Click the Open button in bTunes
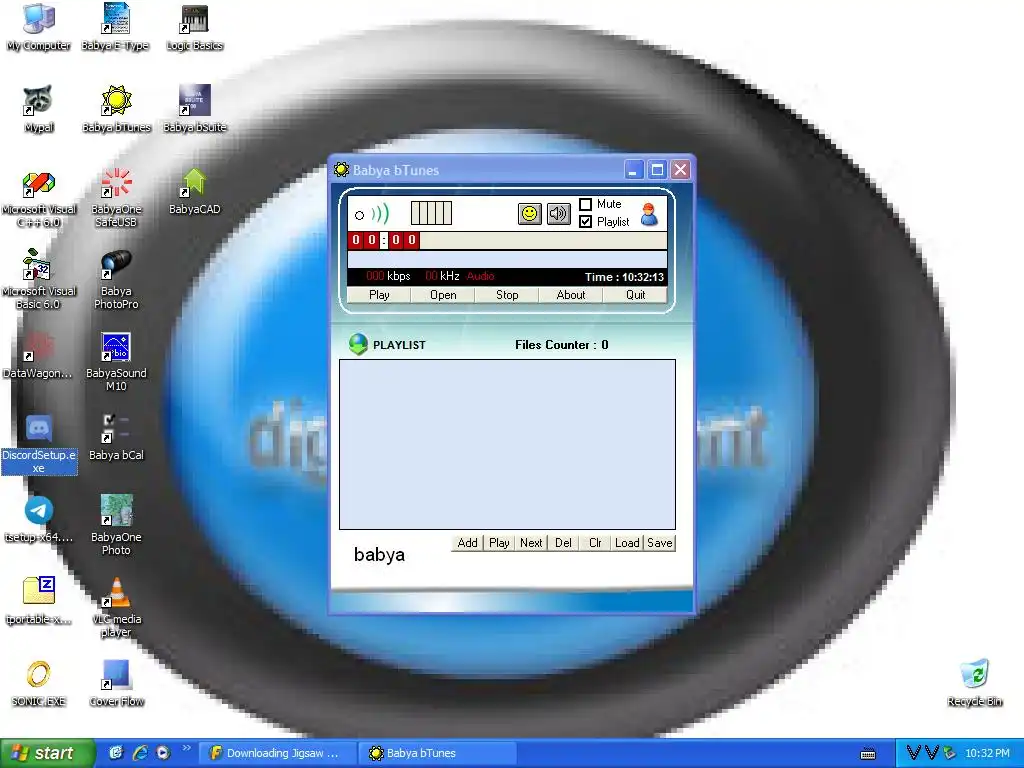The width and height of the screenshot is (1024, 768). click(443, 295)
